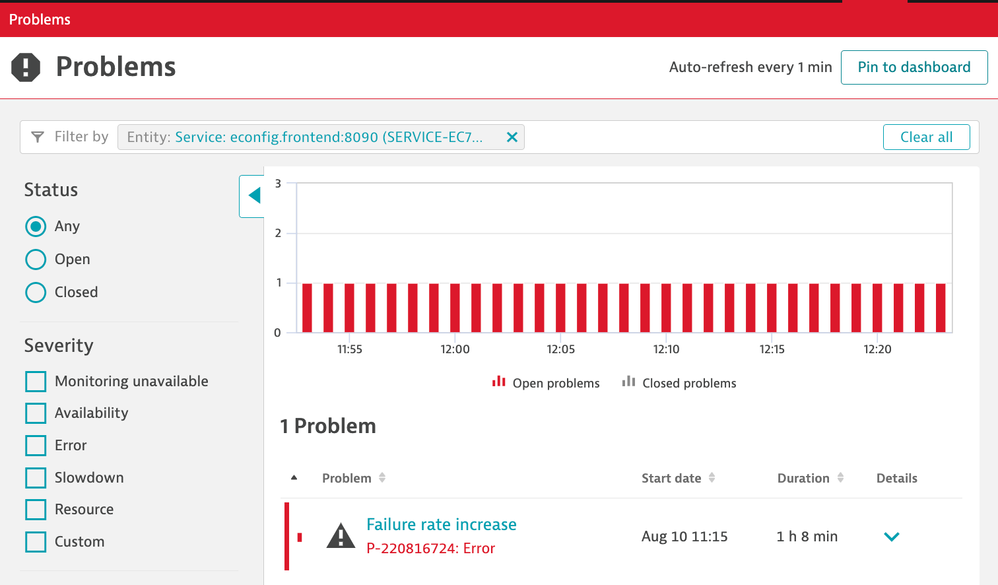The height and width of the screenshot is (585, 998).
Task: Click the filter funnel icon
Action: [x=38, y=137]
